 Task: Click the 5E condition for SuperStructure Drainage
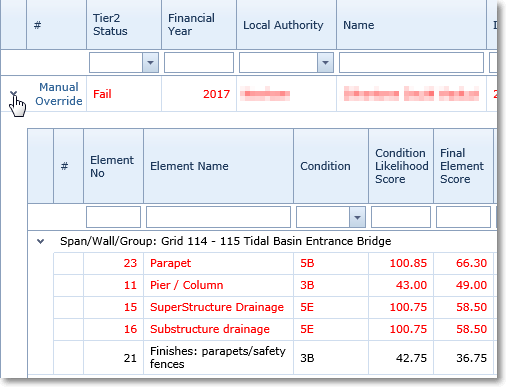pyautogui.click(x=331, y=307)
